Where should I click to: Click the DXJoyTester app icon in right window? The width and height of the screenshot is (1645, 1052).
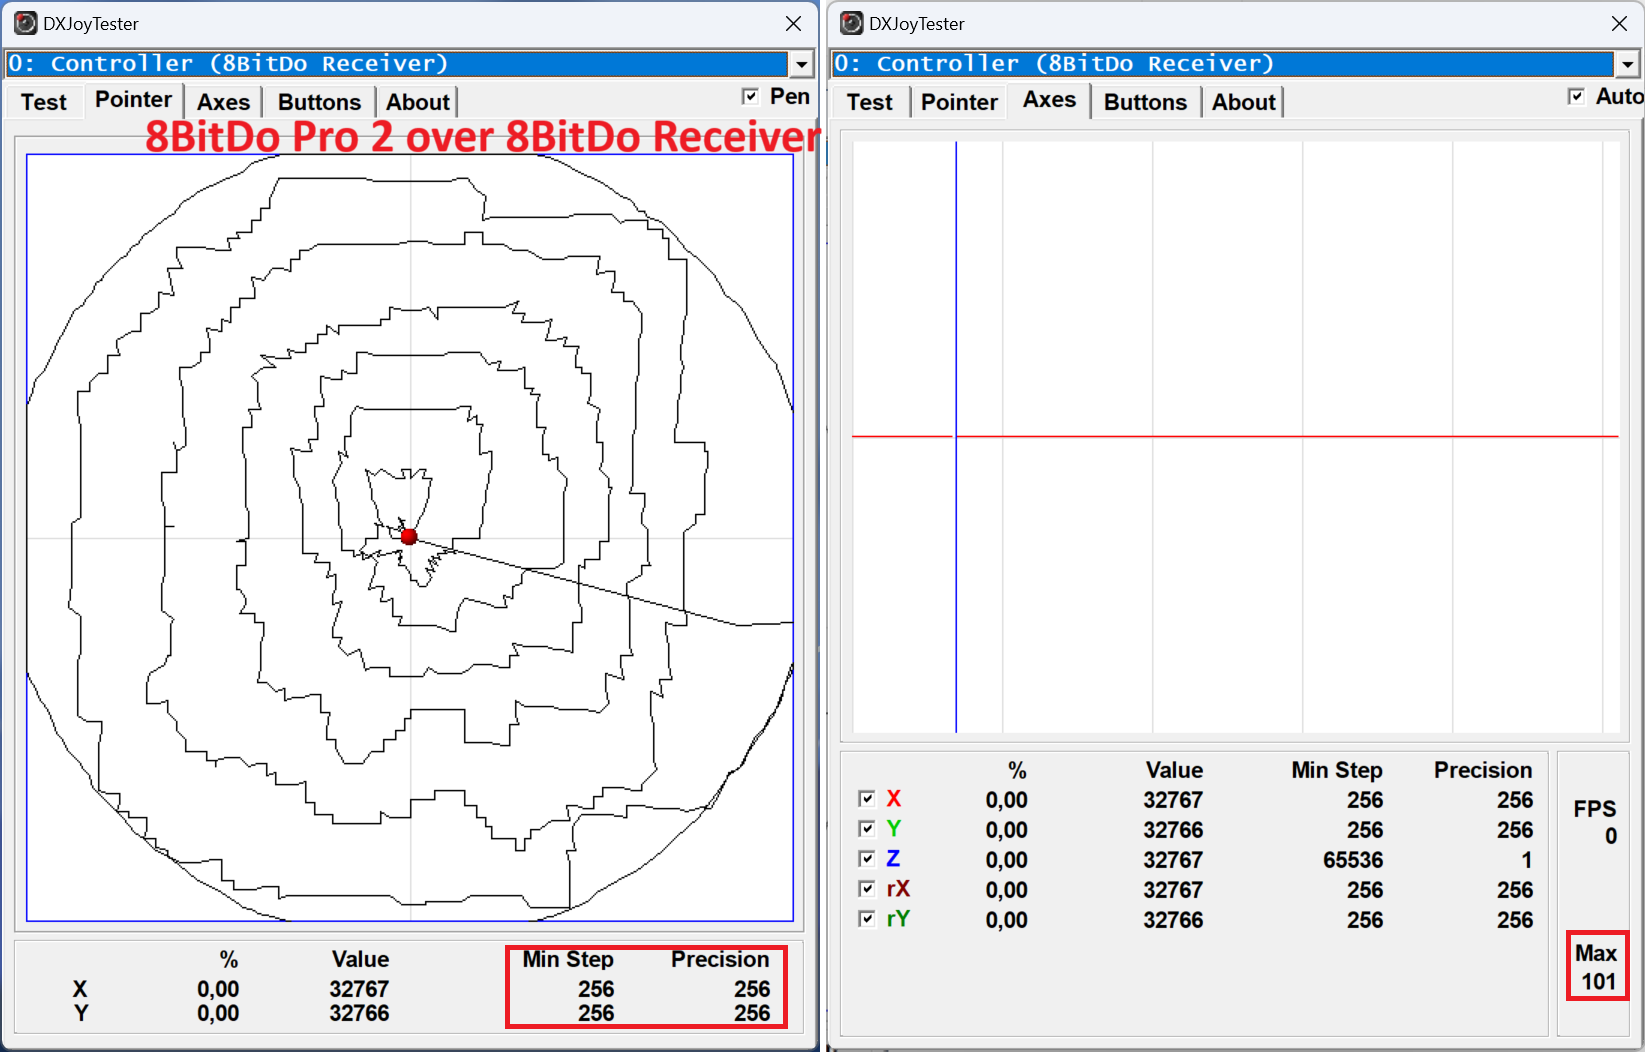coord(852,23)
